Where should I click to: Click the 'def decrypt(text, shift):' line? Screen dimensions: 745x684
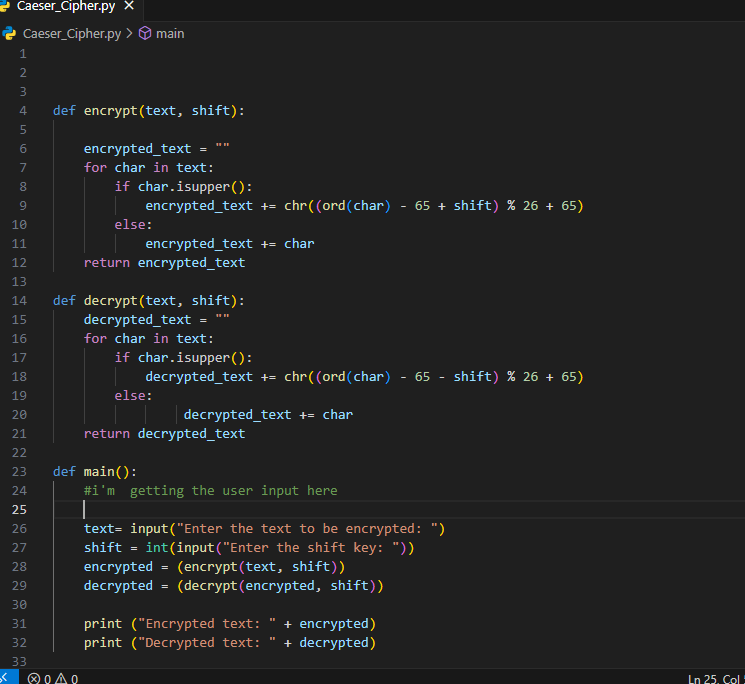(149, 301)
